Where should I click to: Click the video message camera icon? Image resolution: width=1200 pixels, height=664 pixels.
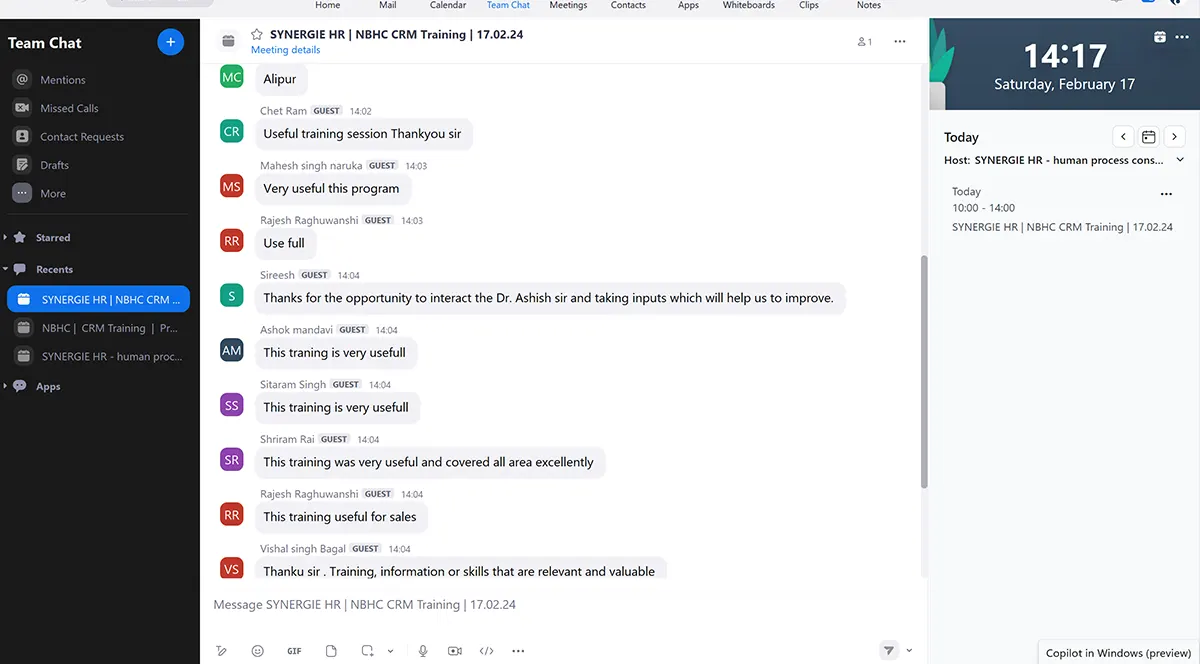coord(455,651)
